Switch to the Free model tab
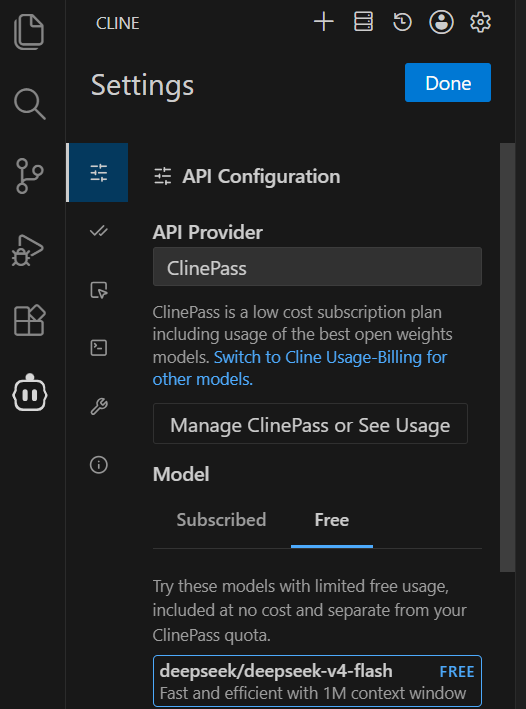526x709 pixels. click(332, 520)
